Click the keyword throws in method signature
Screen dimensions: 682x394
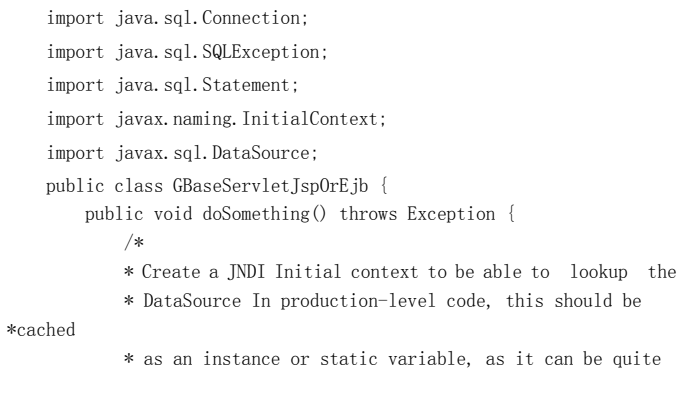tap(368, 214)
